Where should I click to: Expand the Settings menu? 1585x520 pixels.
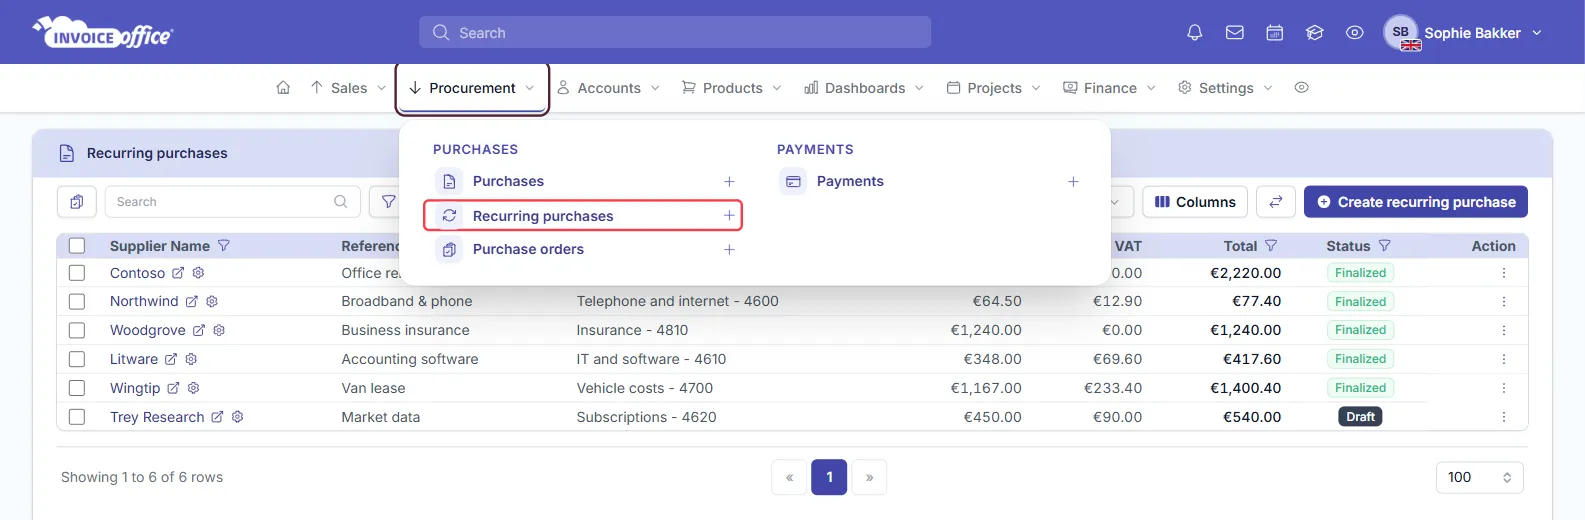1225,88
